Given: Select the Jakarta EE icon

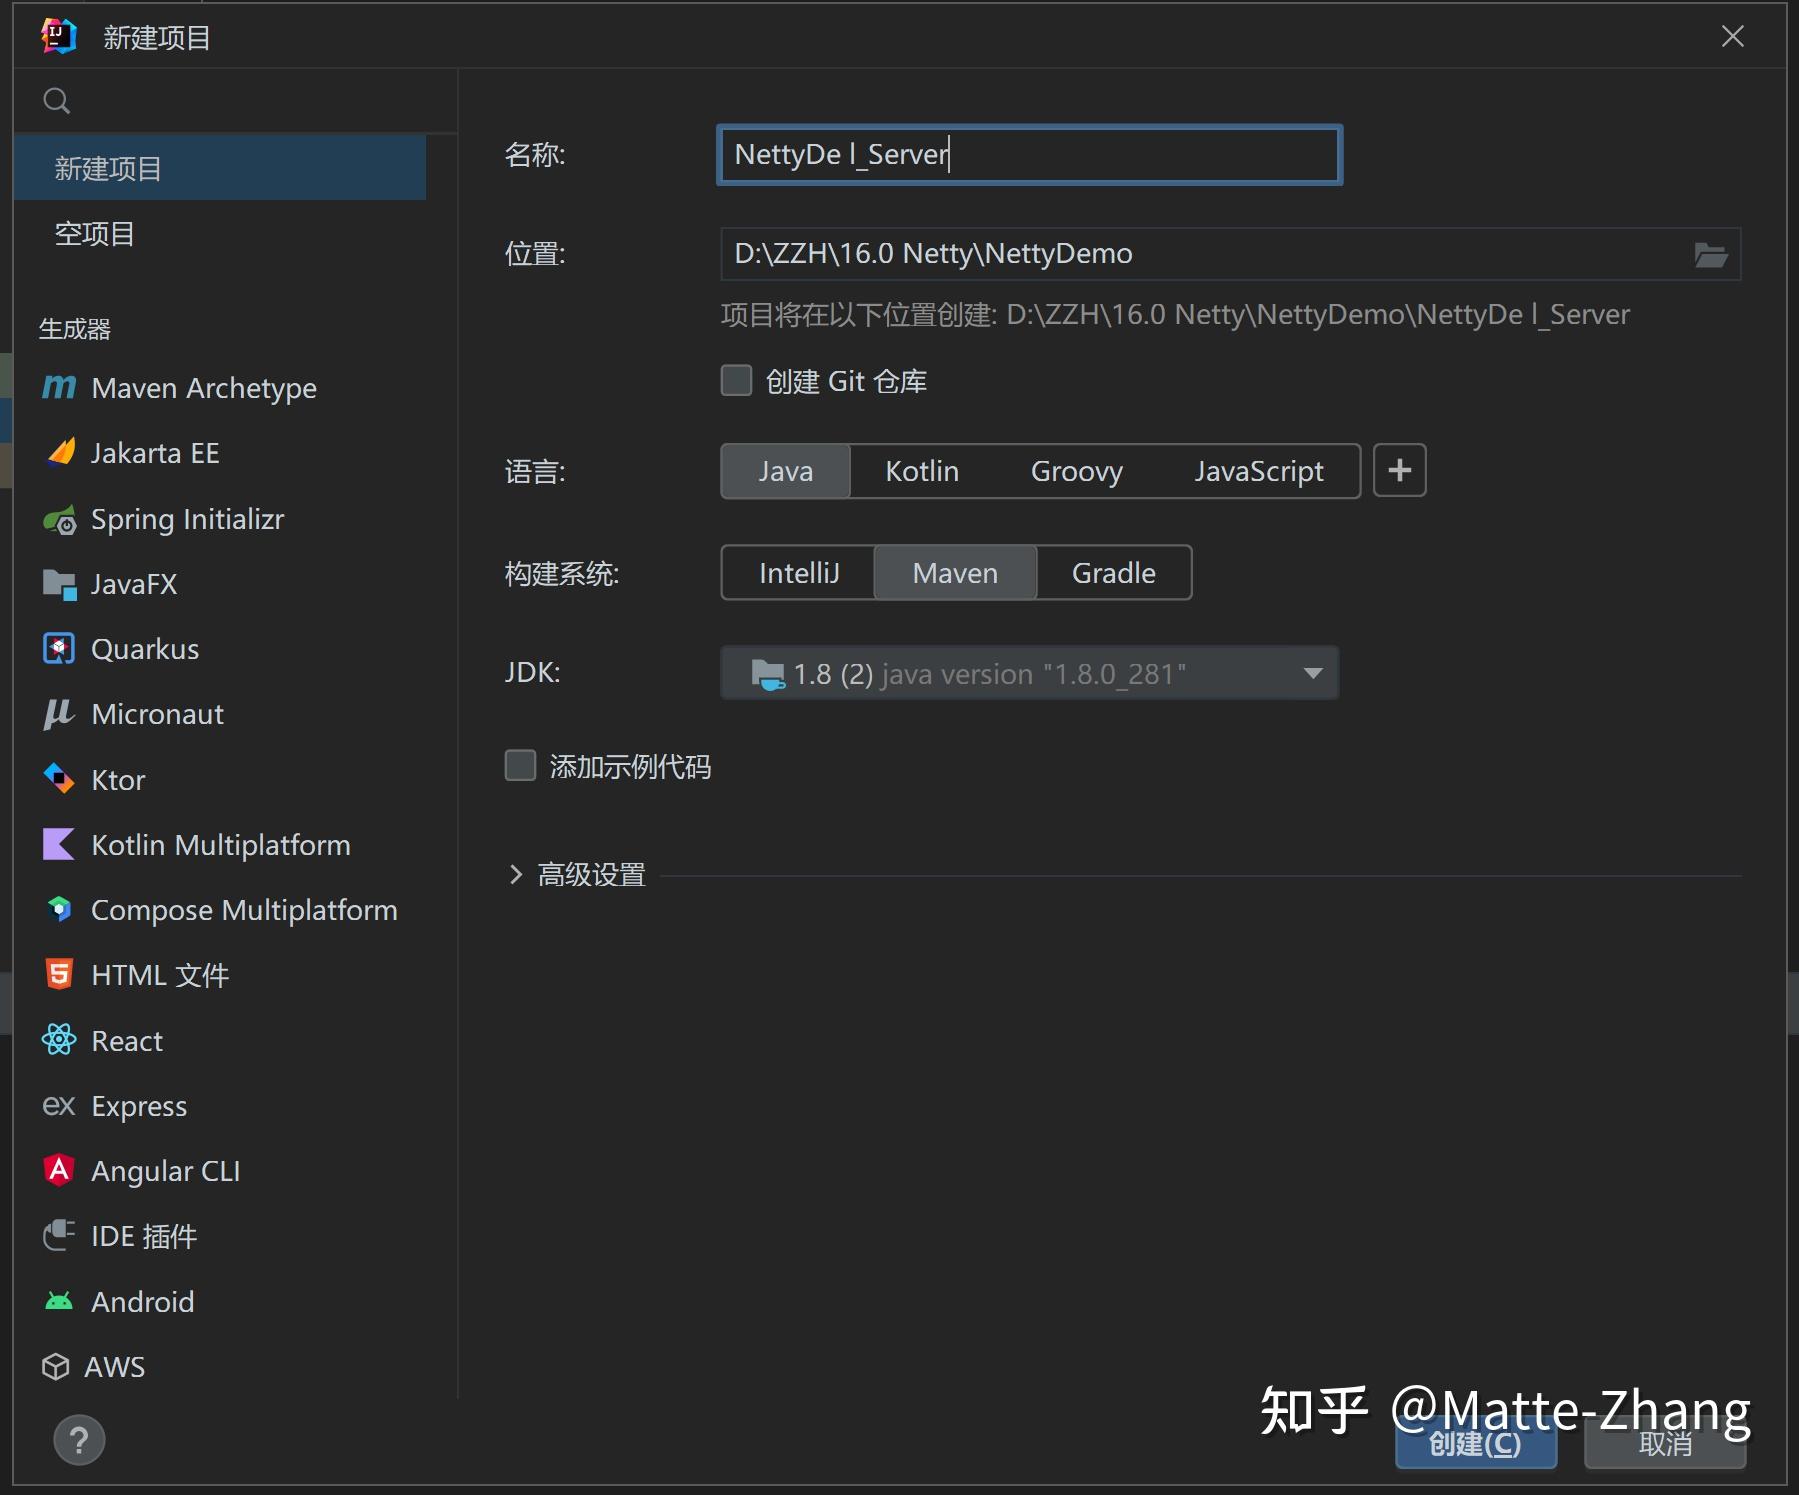Looking at the screenshot, I should [61, 452].
